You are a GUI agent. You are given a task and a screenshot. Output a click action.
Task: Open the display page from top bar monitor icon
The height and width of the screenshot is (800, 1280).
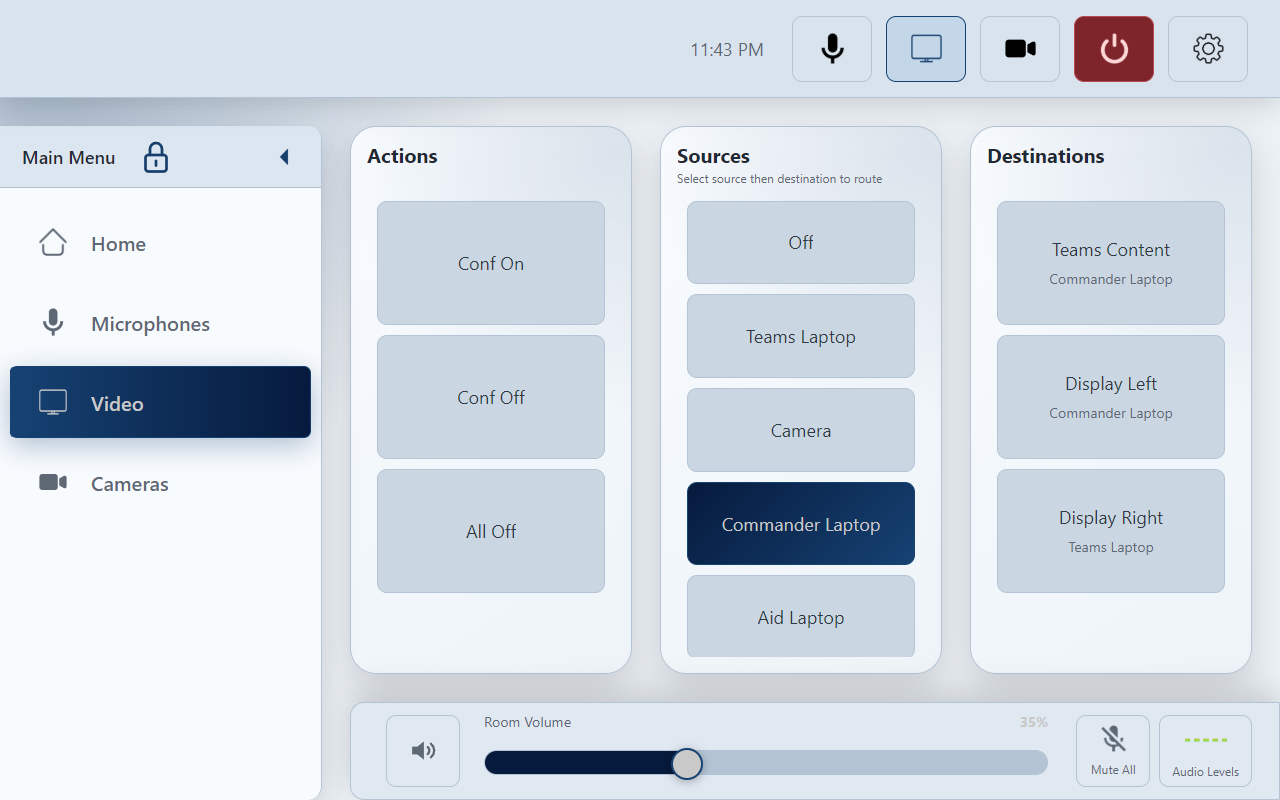tap(926, 49)
